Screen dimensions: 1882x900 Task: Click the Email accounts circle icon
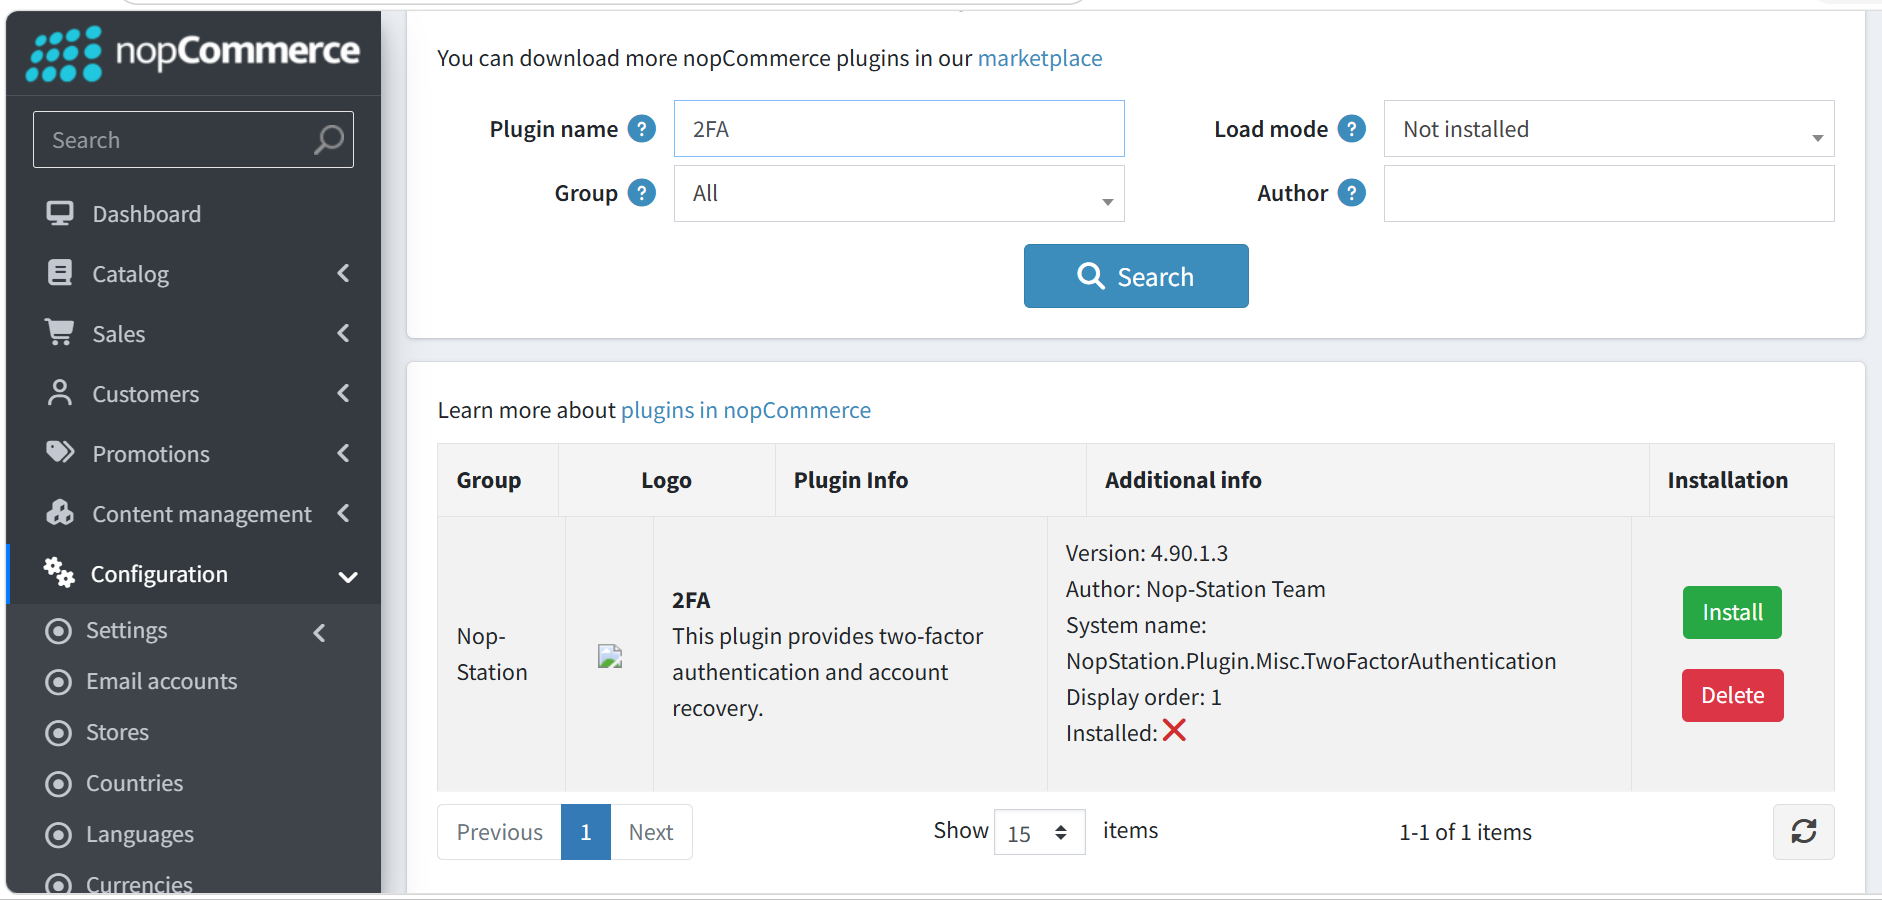59,681
